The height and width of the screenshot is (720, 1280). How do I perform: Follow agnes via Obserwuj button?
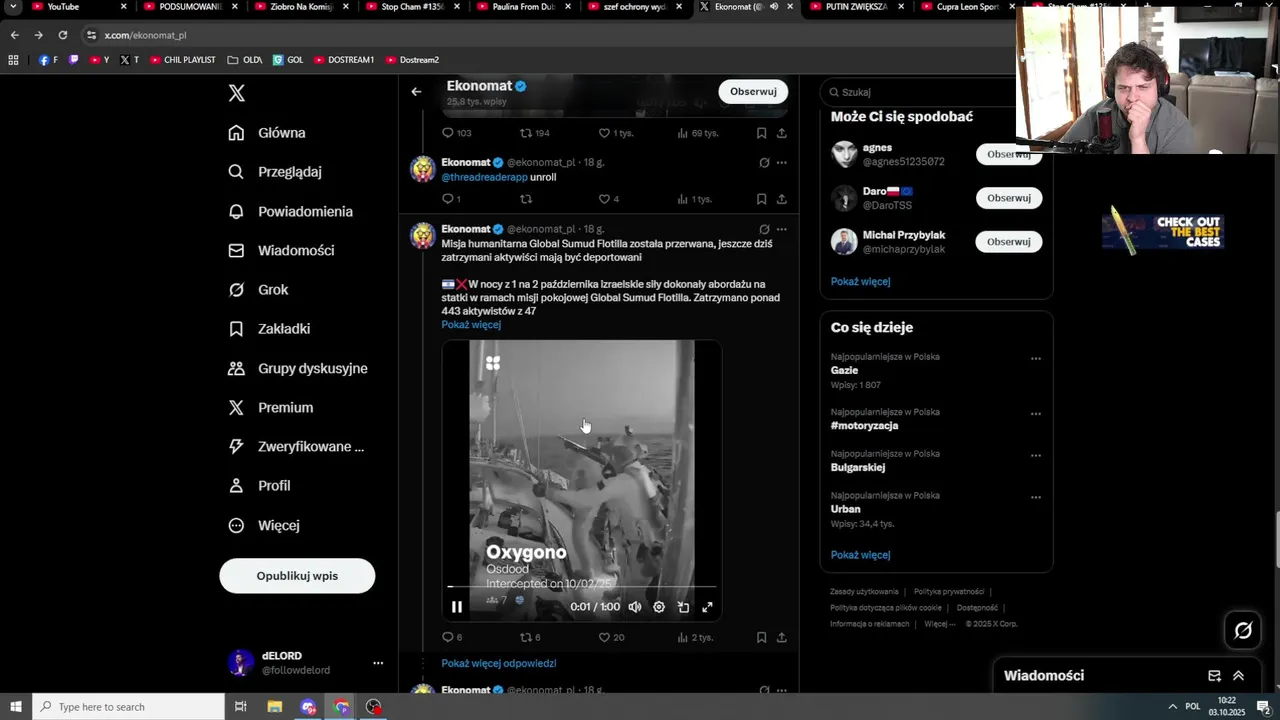[x=1009, y=154]
